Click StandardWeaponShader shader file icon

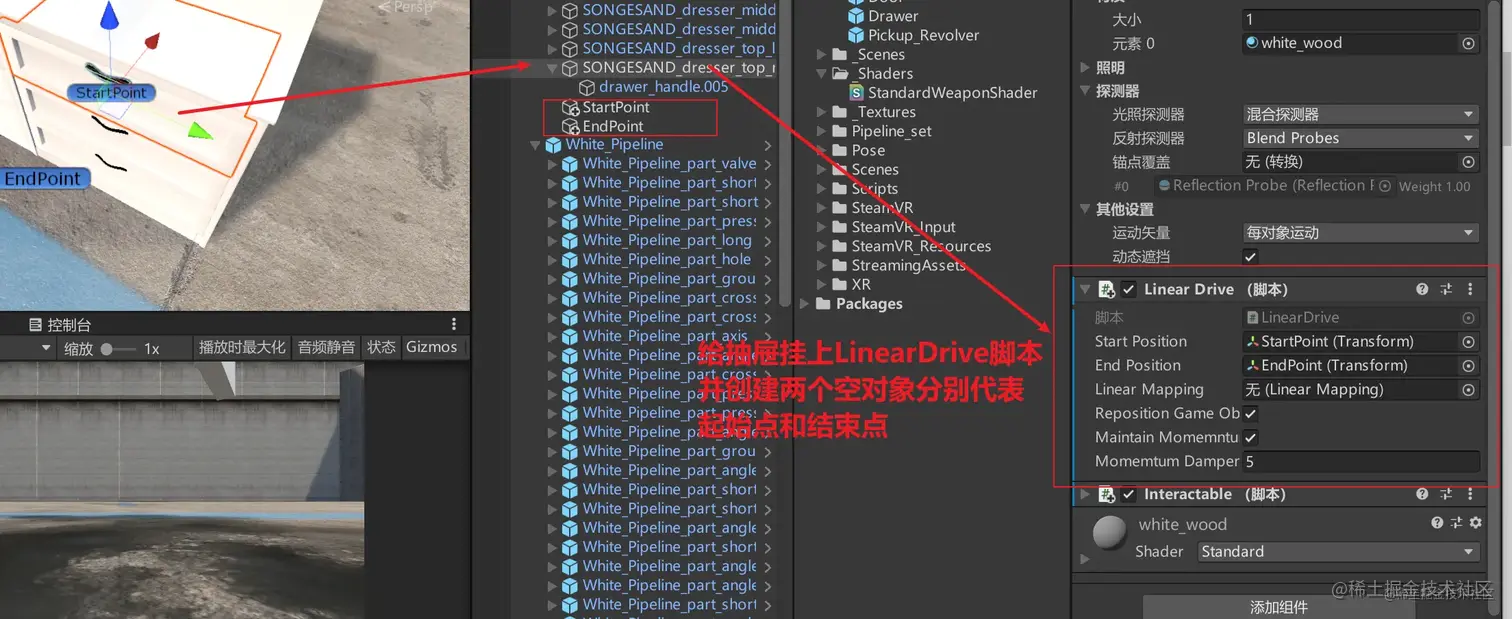(x=857, y=92)
